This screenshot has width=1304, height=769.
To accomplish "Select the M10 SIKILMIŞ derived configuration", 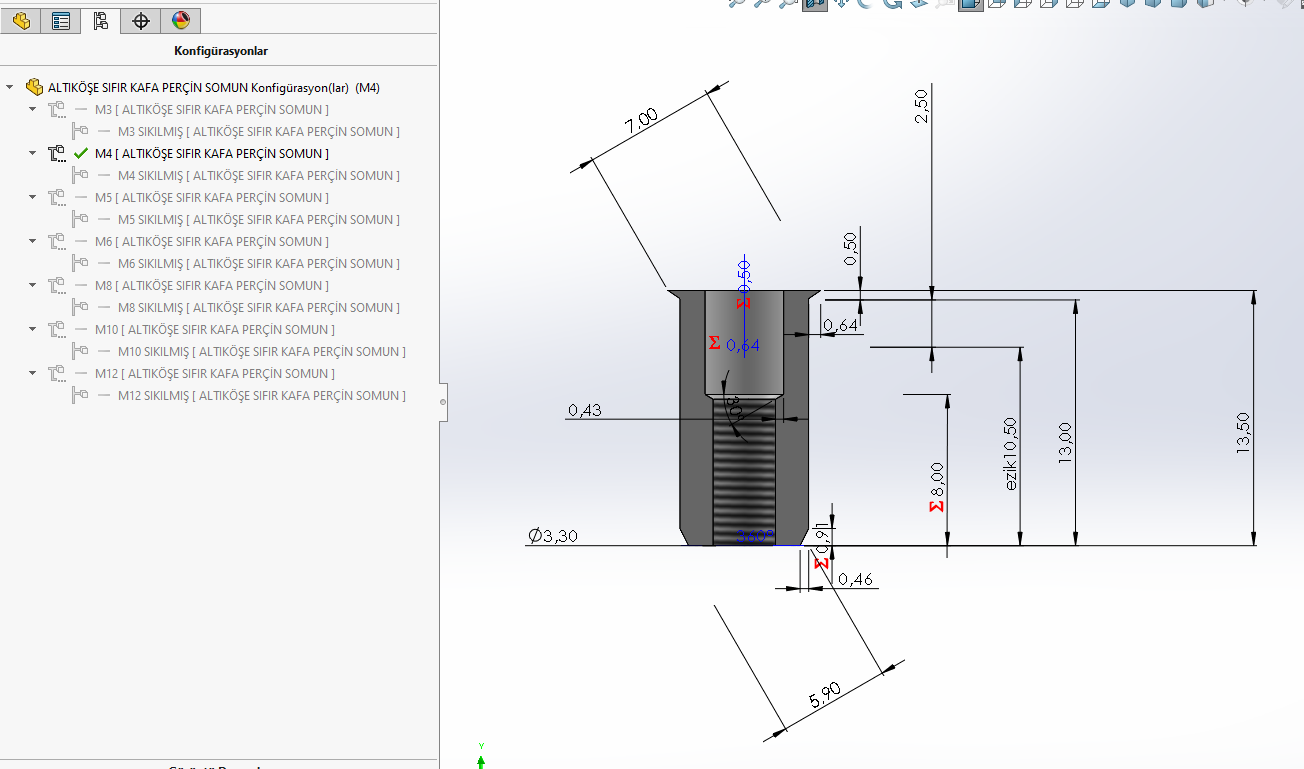I will (x=262, y=351).
